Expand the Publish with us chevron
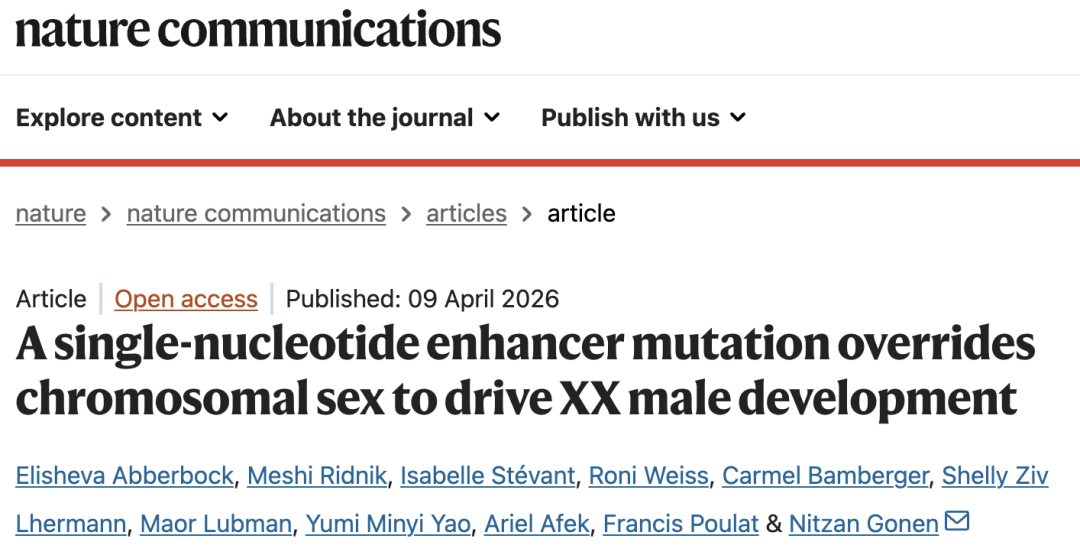Image resolution: width=1080 pixels, height=555 pixels. [738, 118]
